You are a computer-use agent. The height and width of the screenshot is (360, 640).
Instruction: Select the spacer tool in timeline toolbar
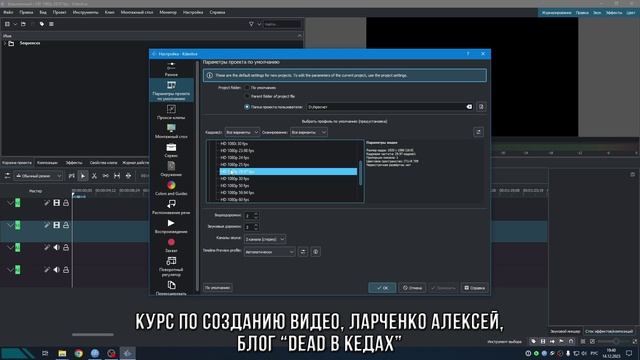tap(106, 176)
